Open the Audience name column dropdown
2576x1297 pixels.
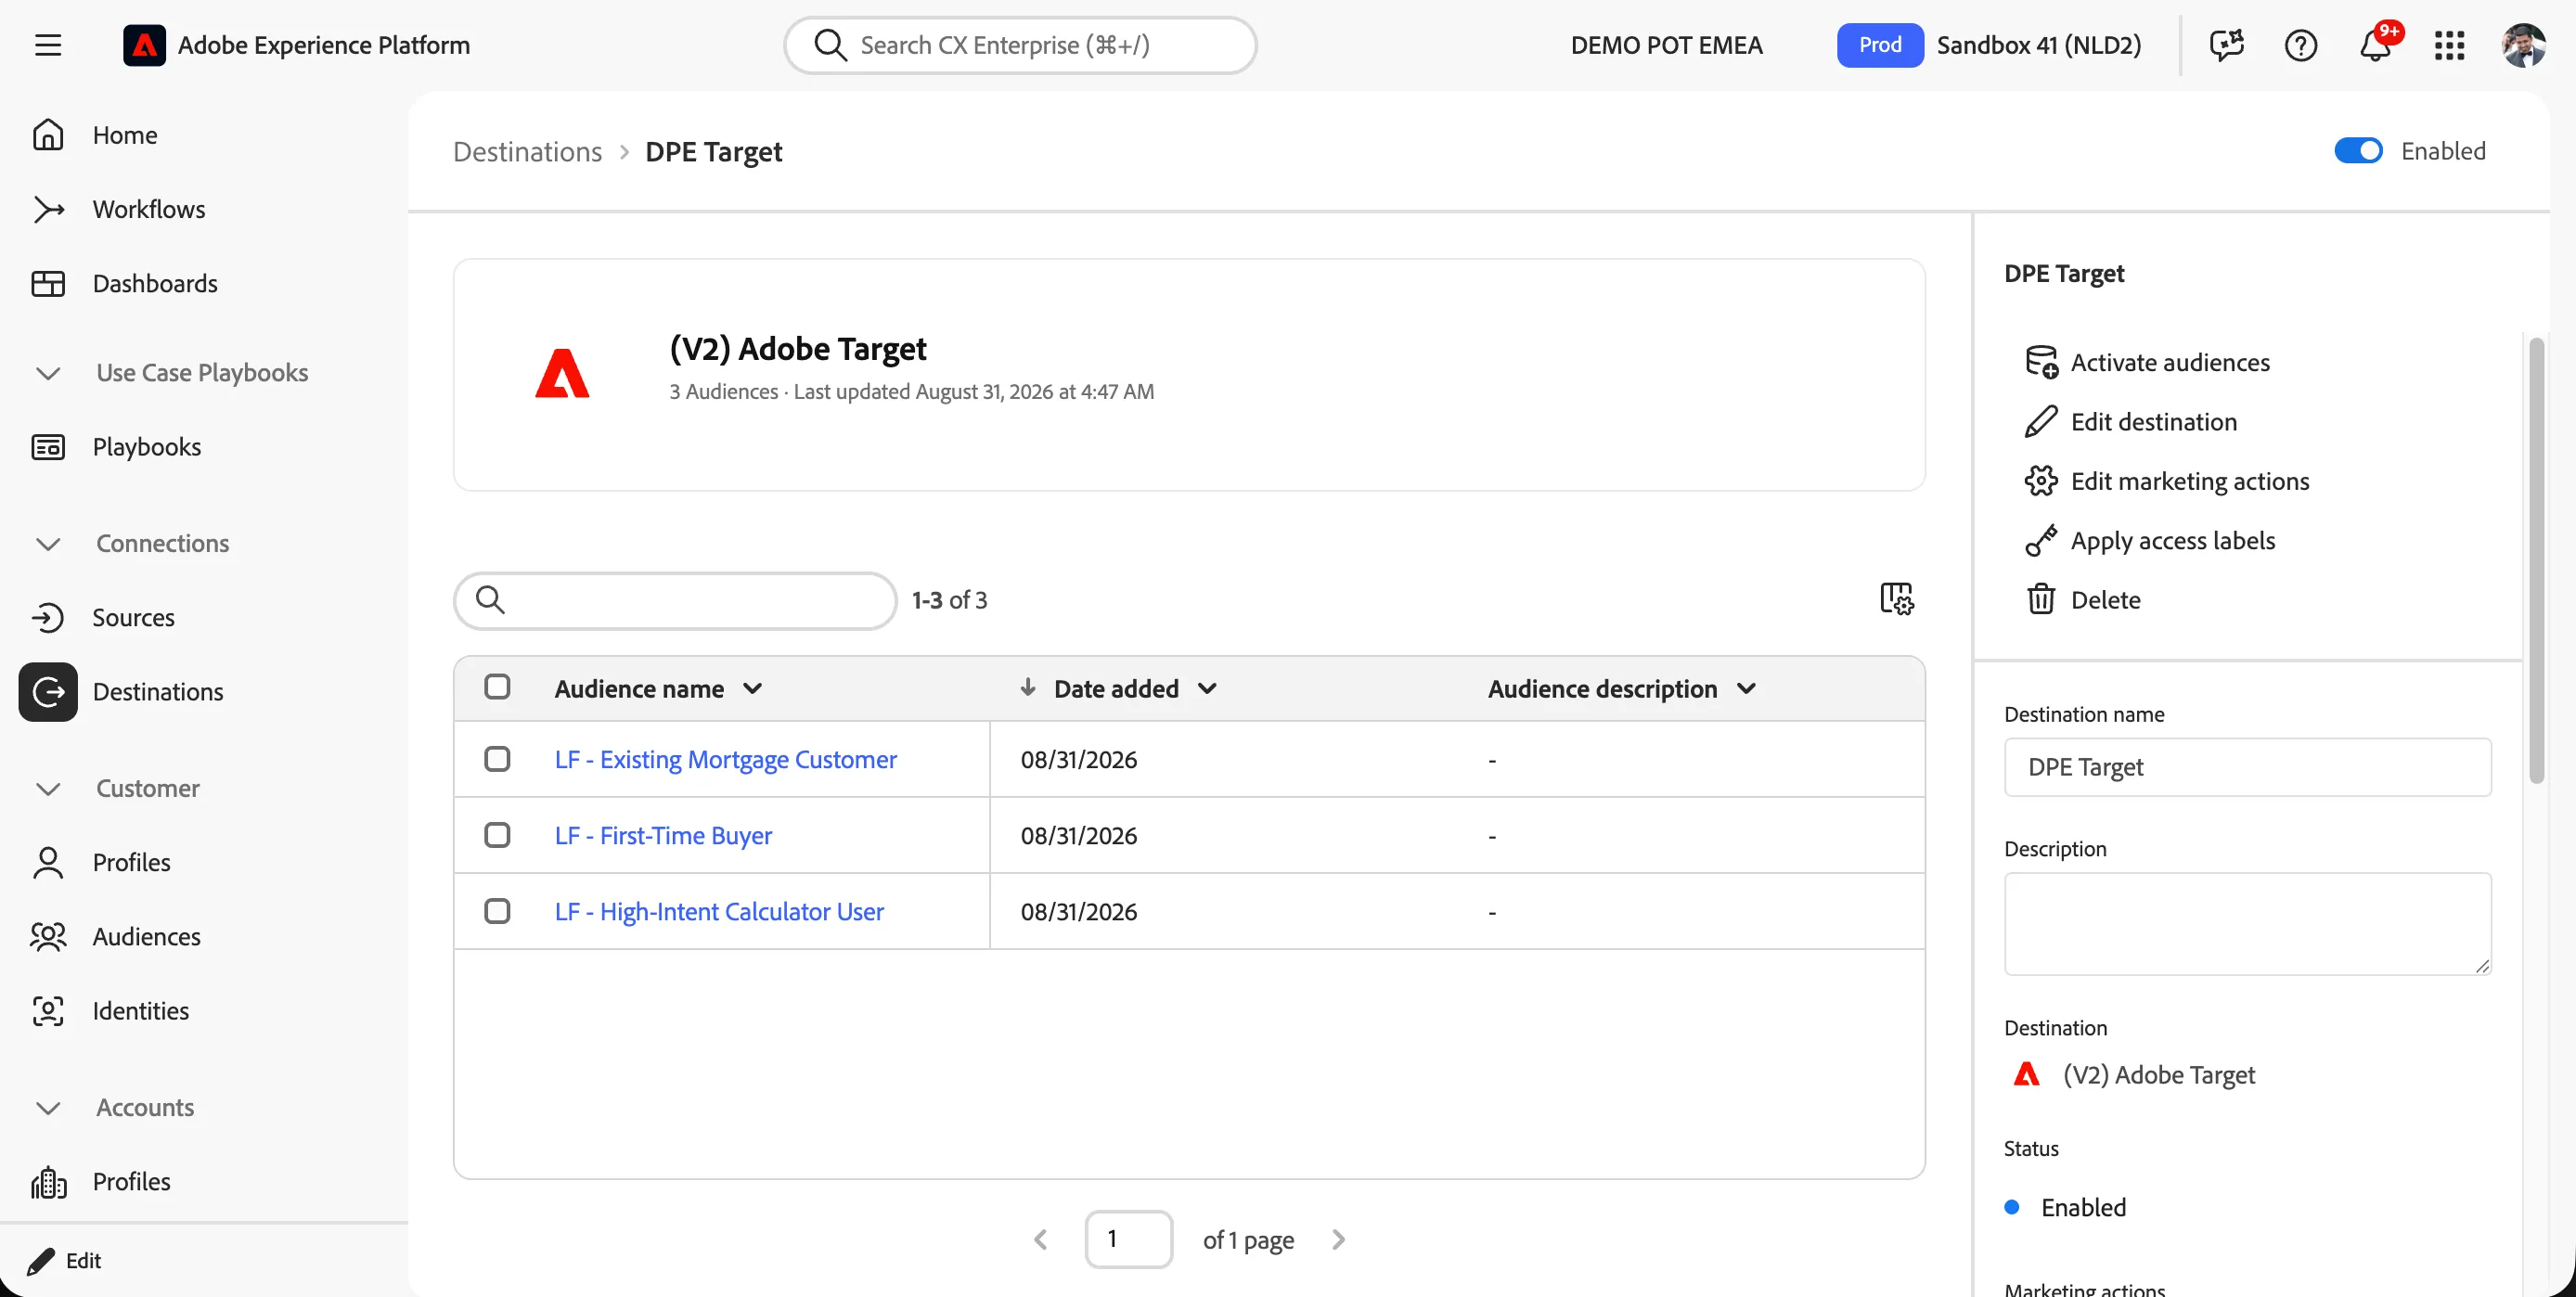pyautogui.click(x=753, y=689)
